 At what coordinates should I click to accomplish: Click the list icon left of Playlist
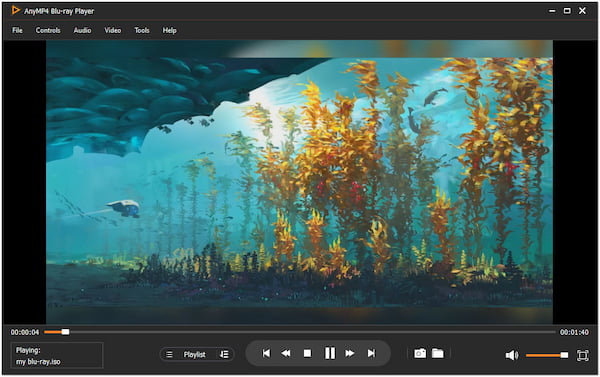(x=169, y=355)
